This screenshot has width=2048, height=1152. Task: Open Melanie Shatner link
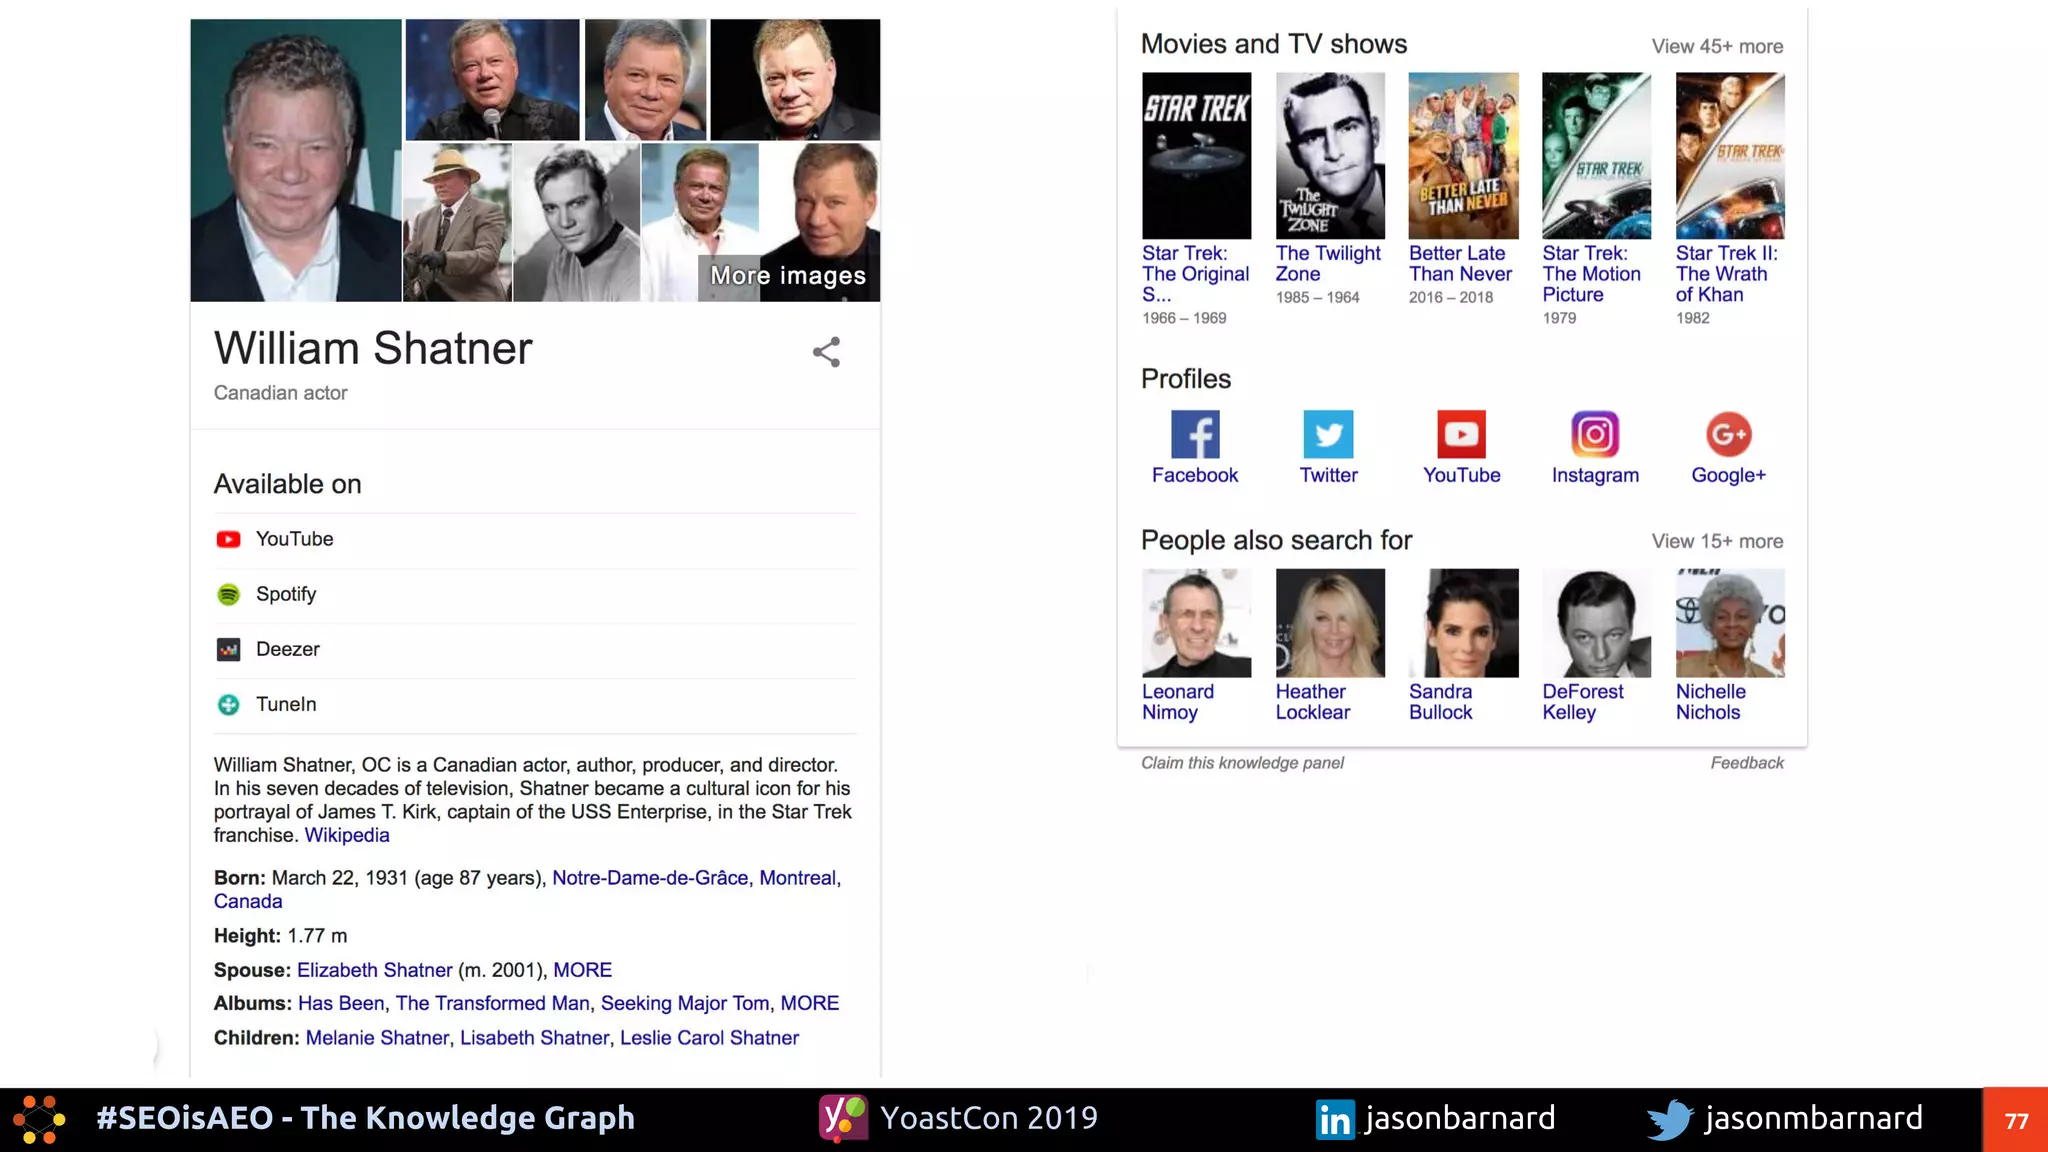click(377, 1038)
